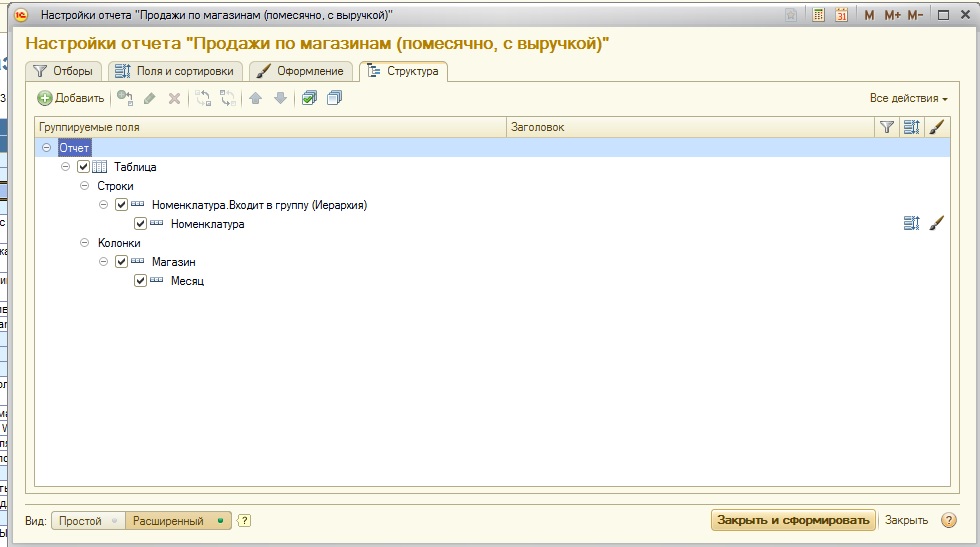Open the calendar icon in title bar

tap(841, 15)
